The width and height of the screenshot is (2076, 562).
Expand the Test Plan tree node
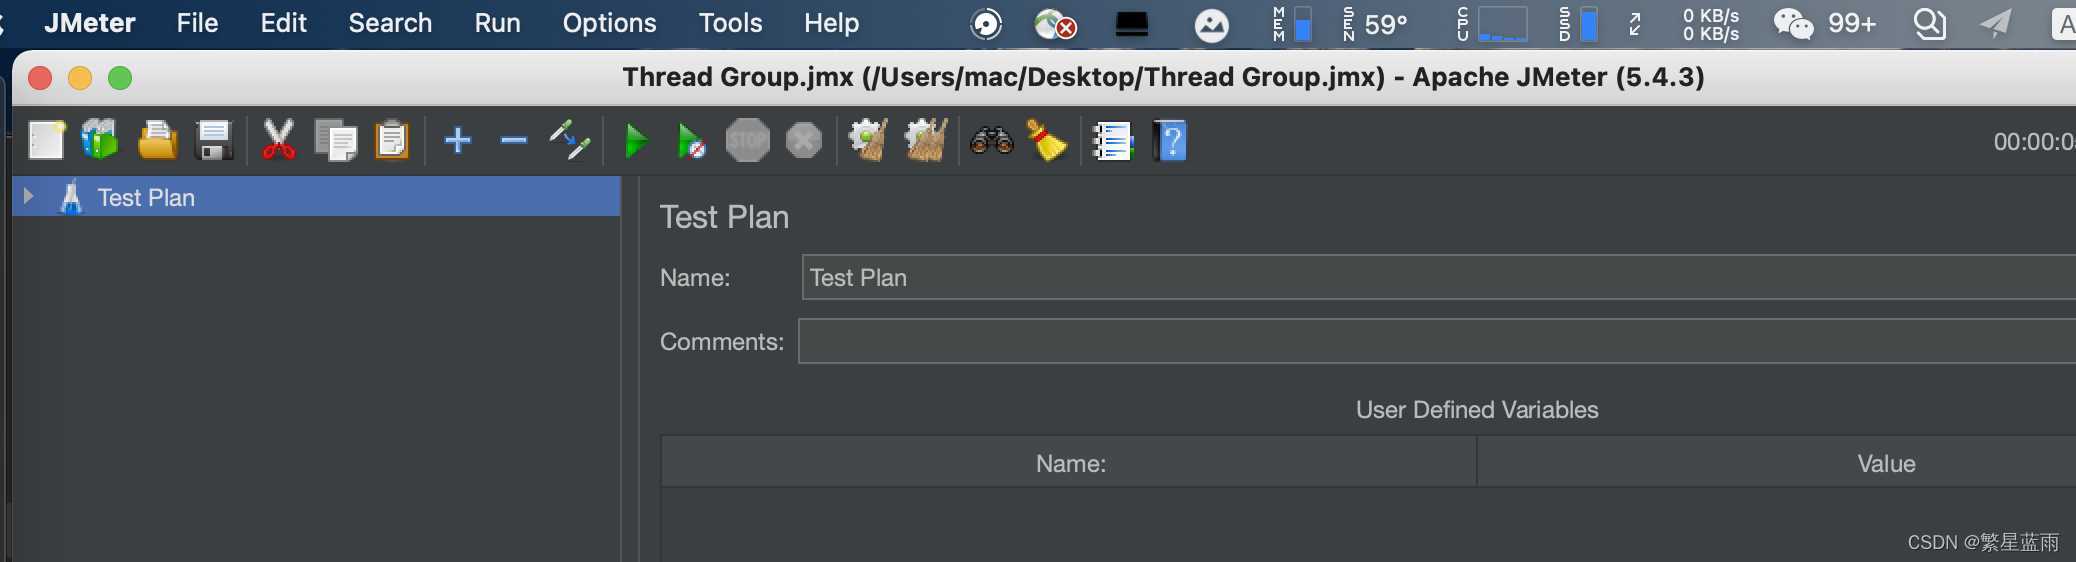(x=29, y=196)
